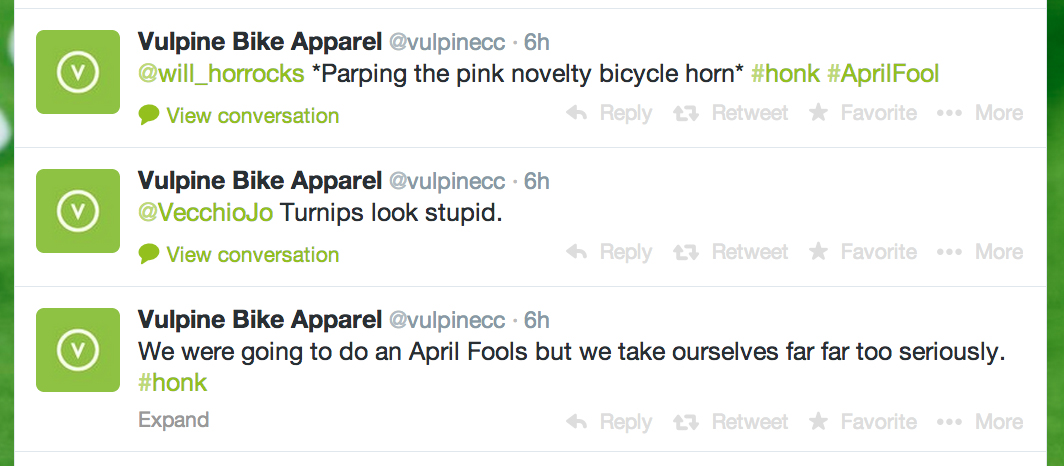Open More menu on the April Fools tweet
This screenshot has height=466, width=1064.
[979, 422]
